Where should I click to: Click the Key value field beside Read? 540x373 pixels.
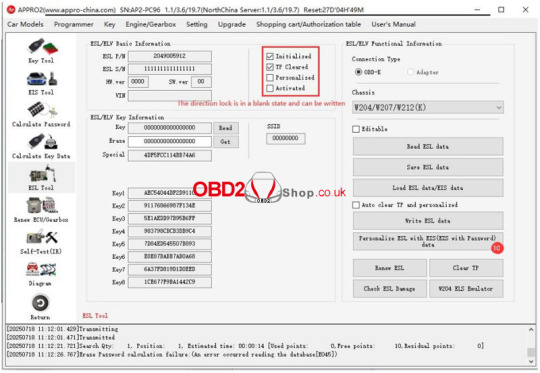click(170, 128)
